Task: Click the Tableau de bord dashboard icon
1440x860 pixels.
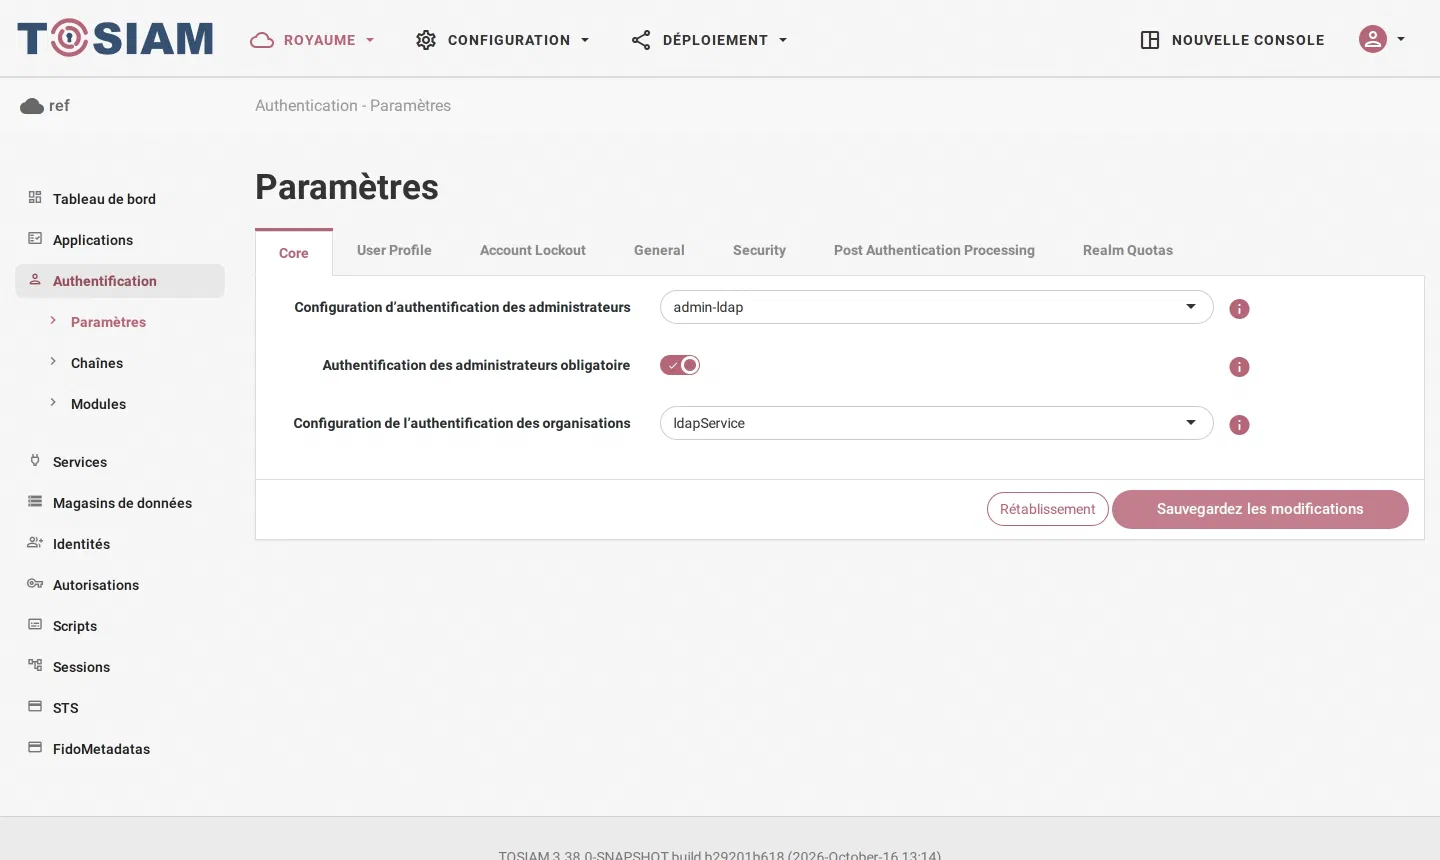Action: [35, 198]
